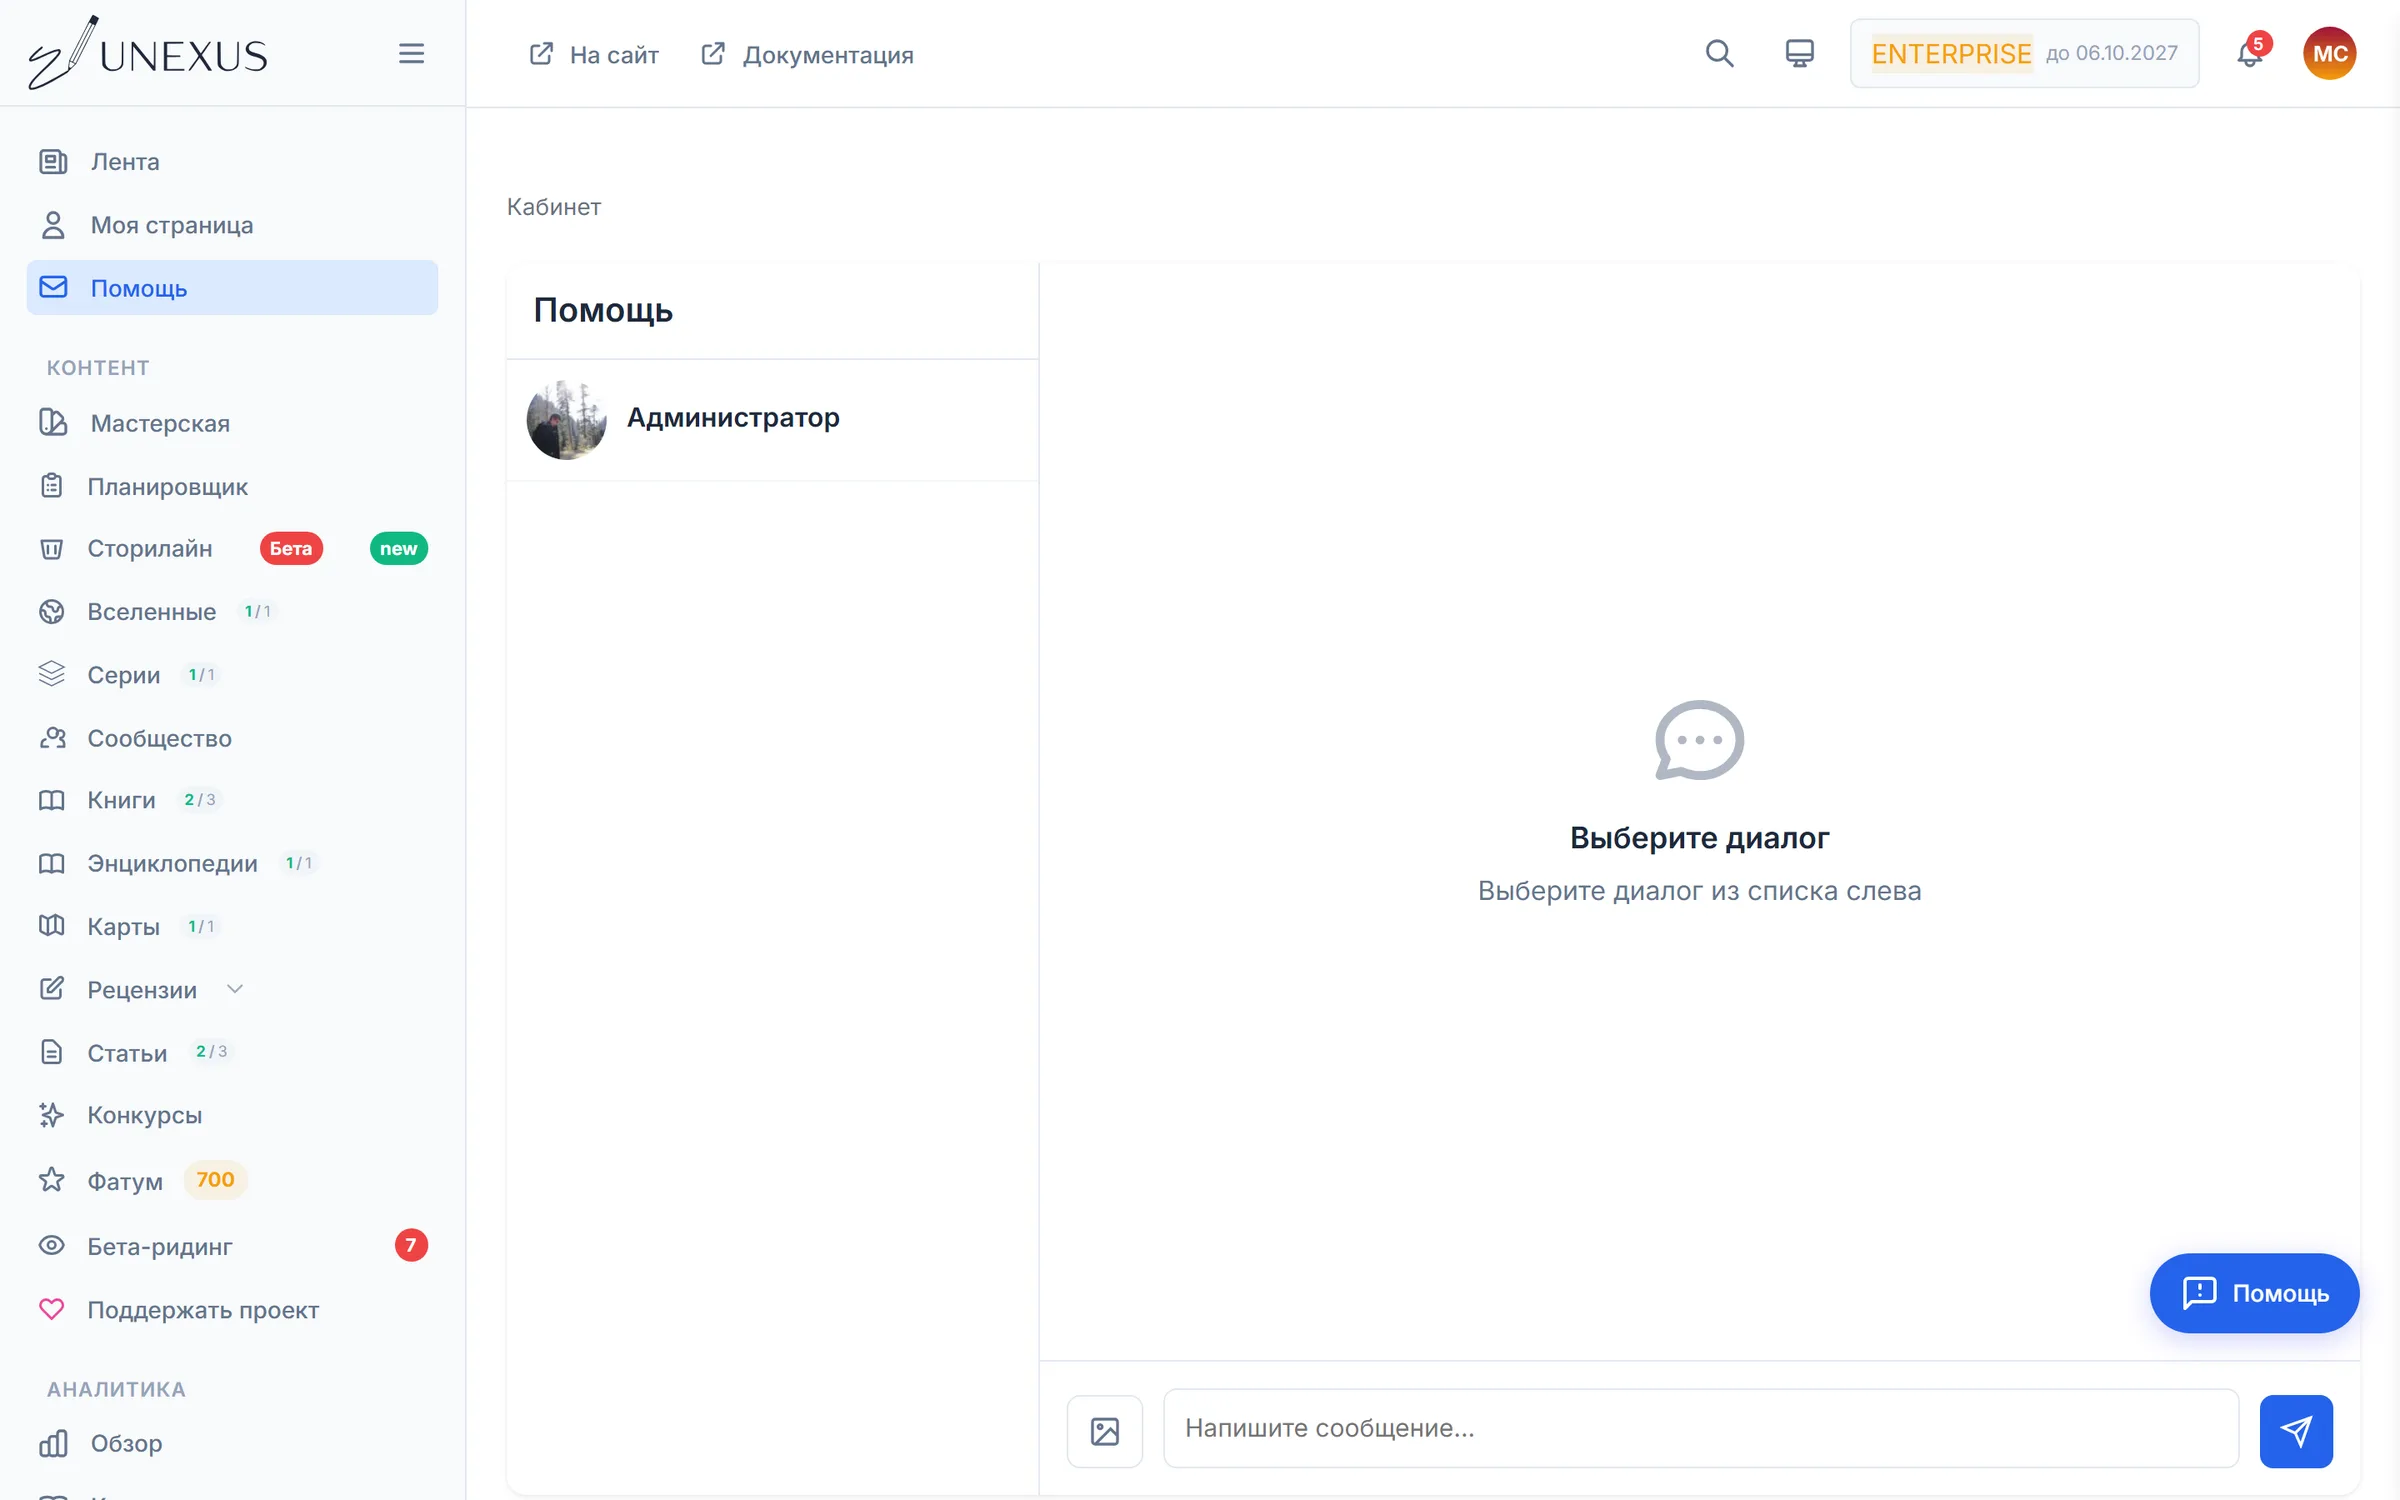
Task: Open the MC user avatar menu
Action: tap(2329, 53)
